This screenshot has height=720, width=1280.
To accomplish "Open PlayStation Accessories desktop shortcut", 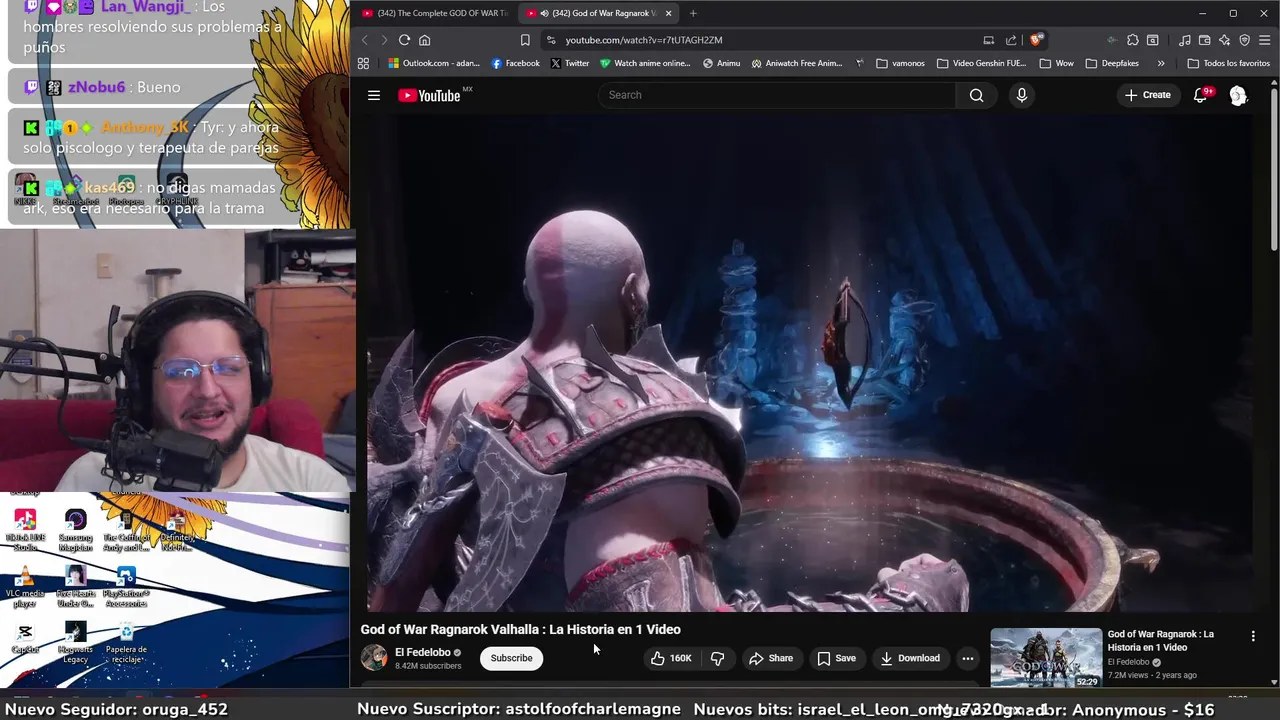I will tap(126, 587).
